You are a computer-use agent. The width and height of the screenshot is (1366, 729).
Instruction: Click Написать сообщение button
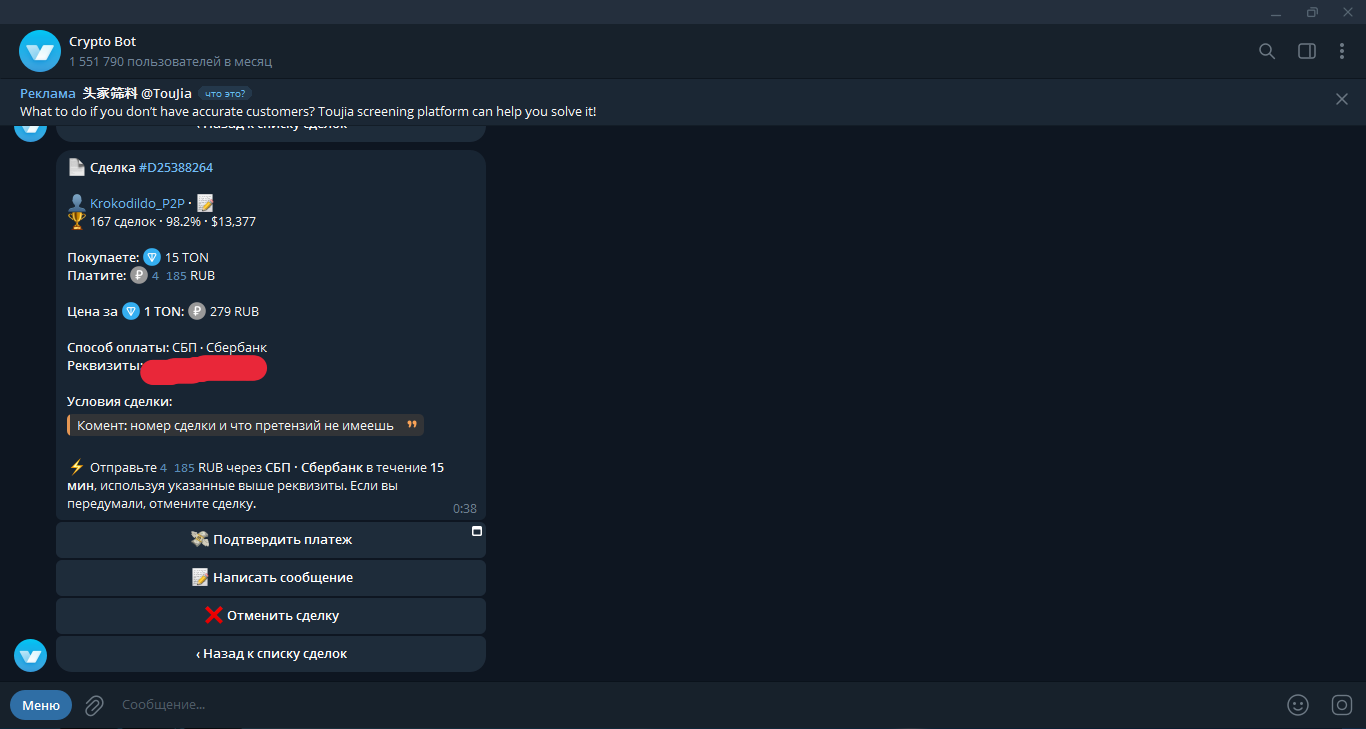[x=271, y=578]
